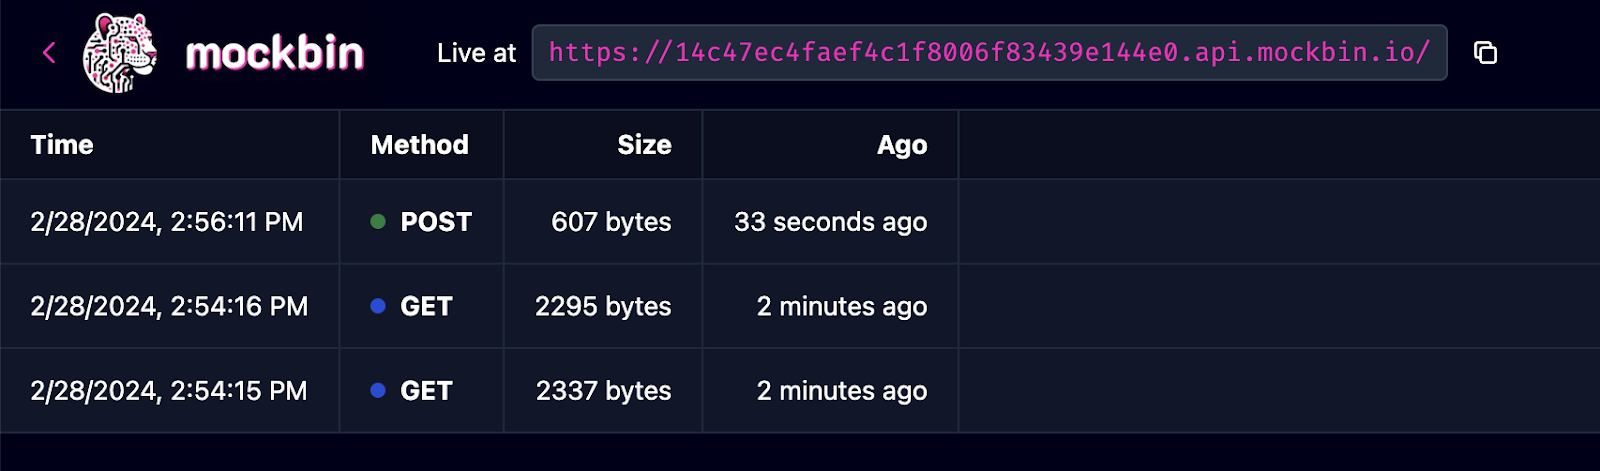Open the POST request from 2:56:11 PM
The width and height of the screenshot is (1600, 471).
click(800, 222)
